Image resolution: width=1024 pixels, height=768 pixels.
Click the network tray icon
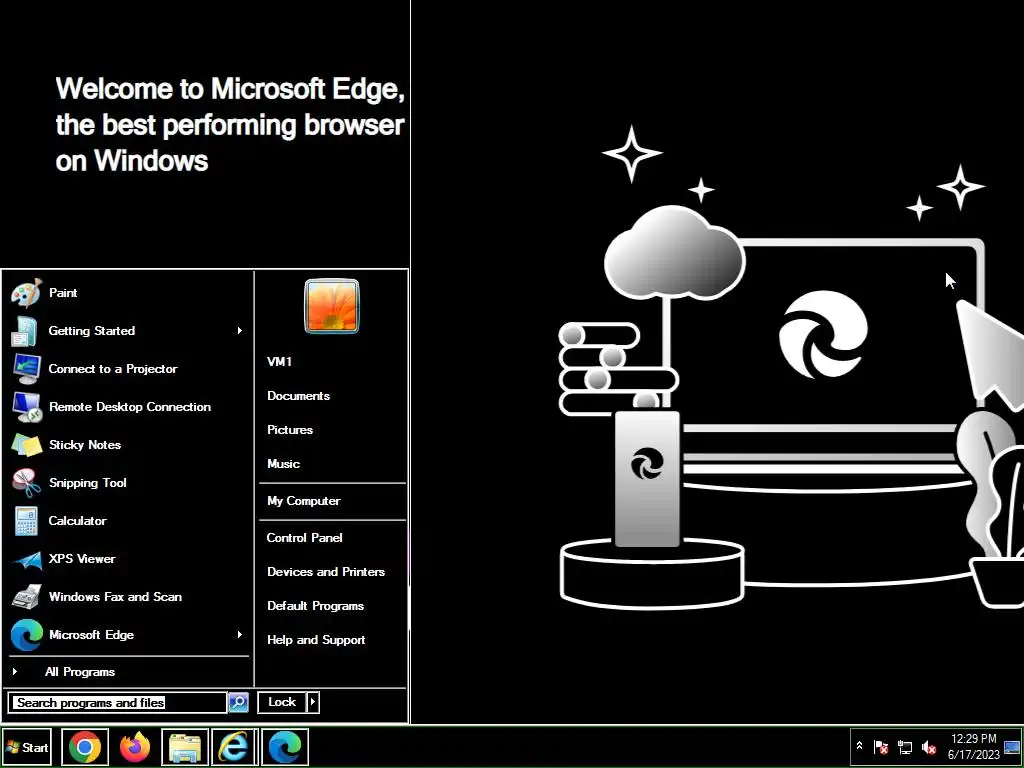point(904,747)
